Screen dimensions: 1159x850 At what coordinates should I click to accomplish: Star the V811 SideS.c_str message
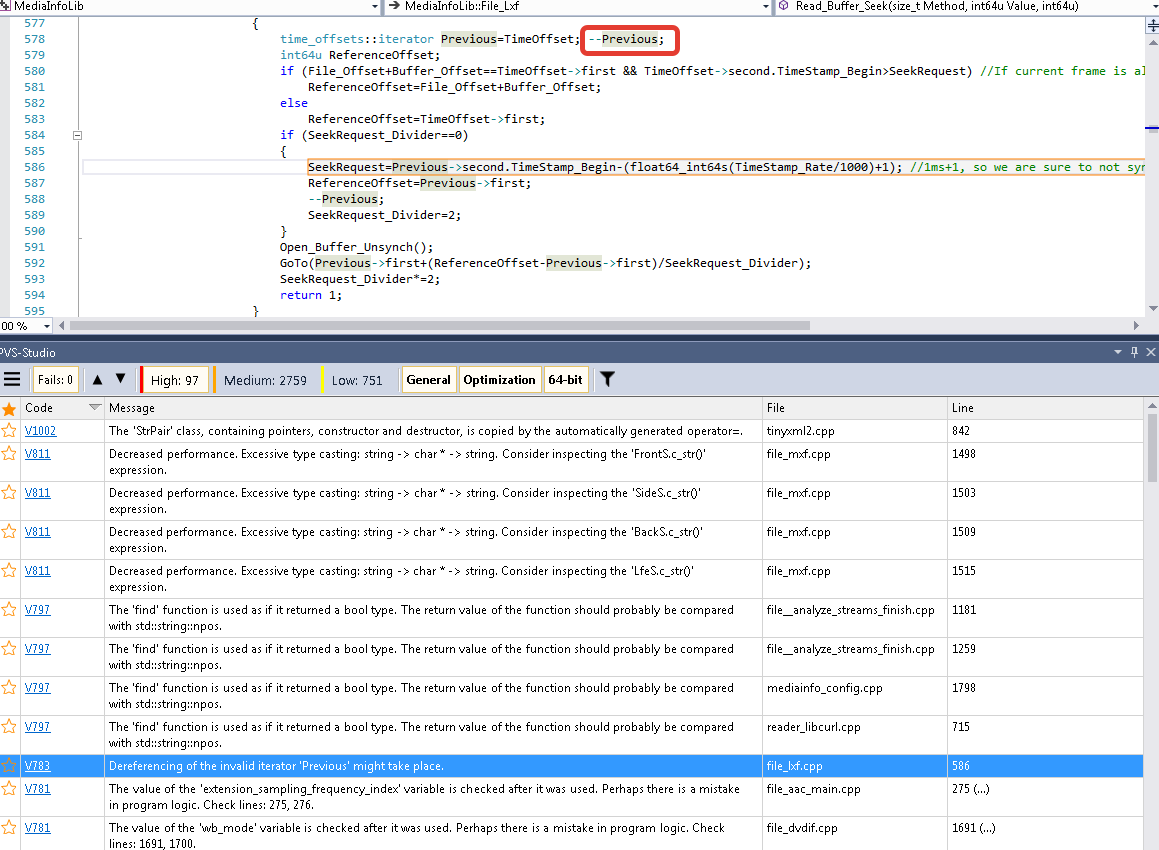click(x=9, y=493)
